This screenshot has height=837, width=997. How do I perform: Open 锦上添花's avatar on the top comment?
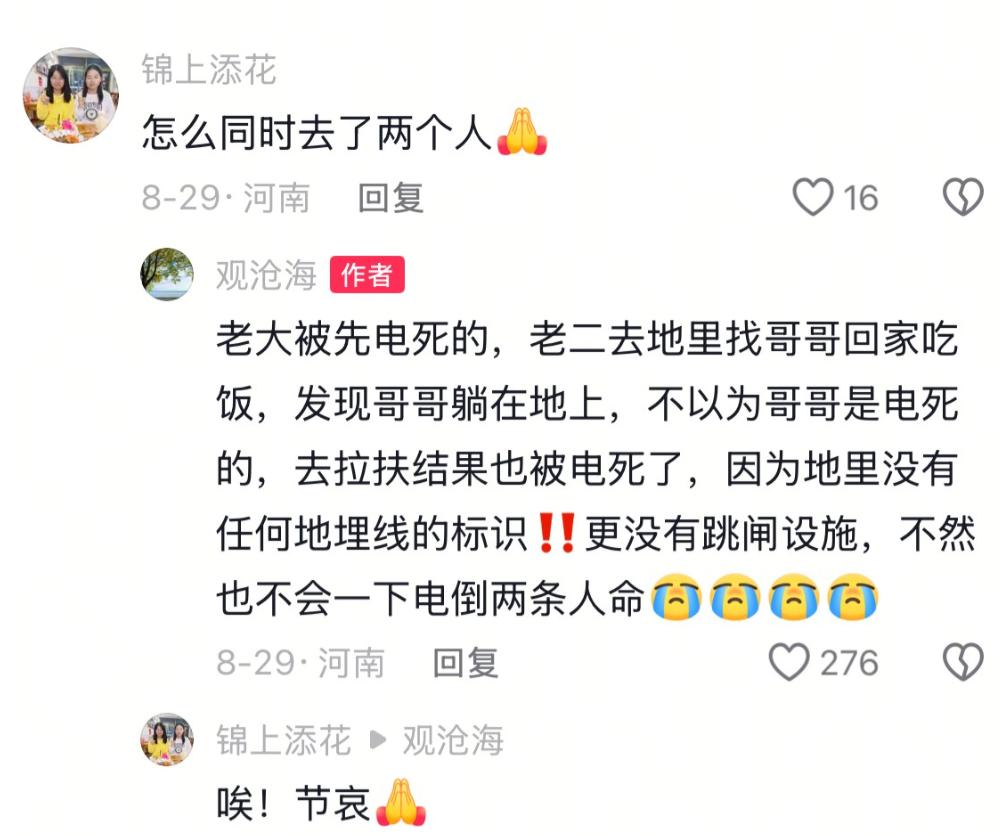(71, 95)
